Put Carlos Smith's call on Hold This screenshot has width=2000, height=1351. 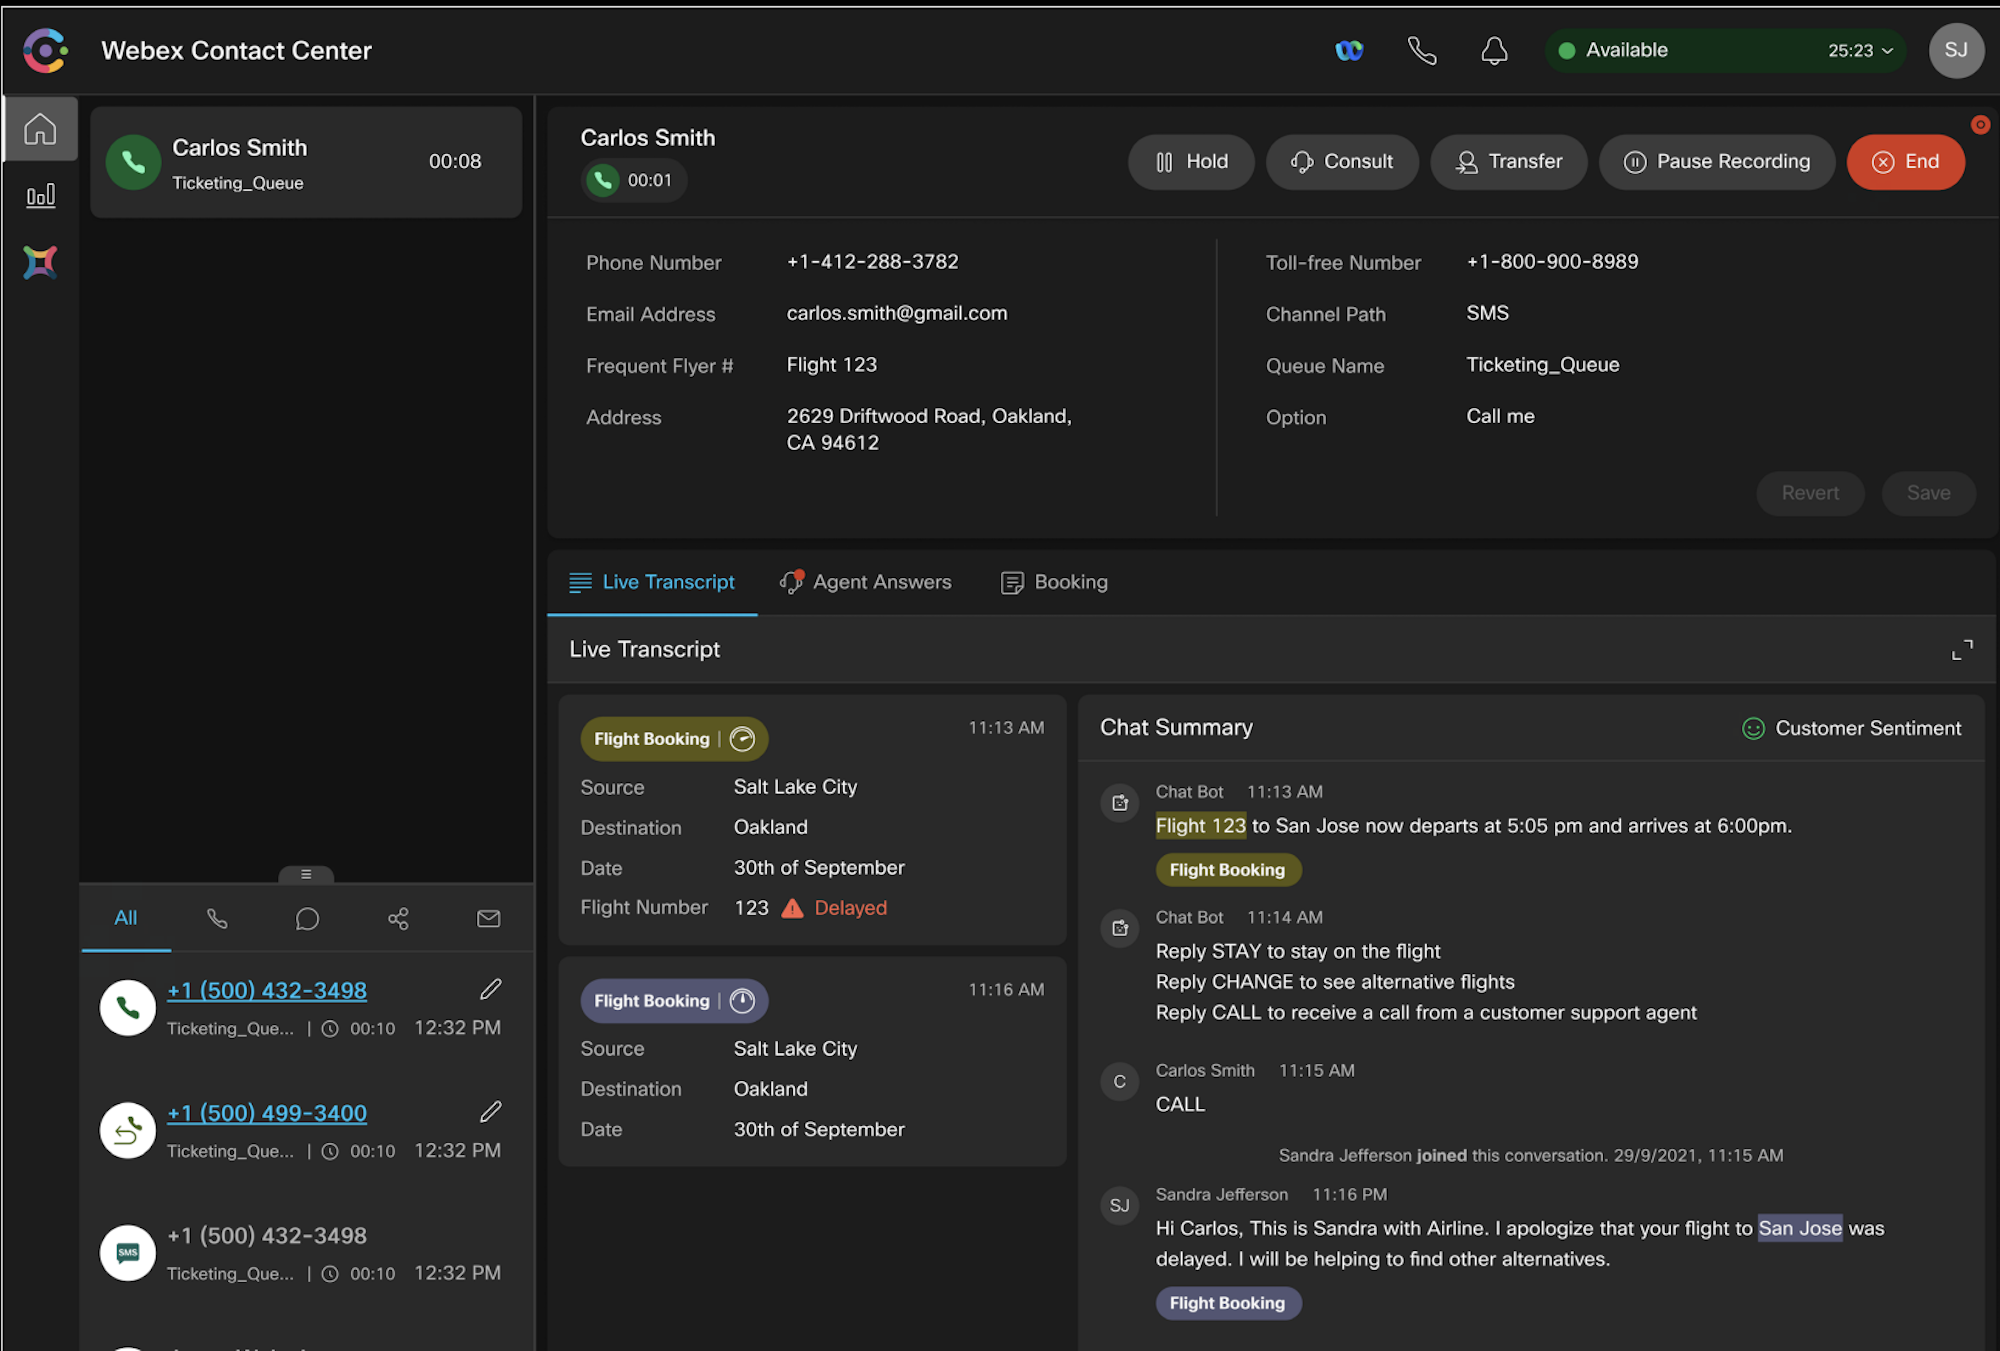pos(1191,162)
